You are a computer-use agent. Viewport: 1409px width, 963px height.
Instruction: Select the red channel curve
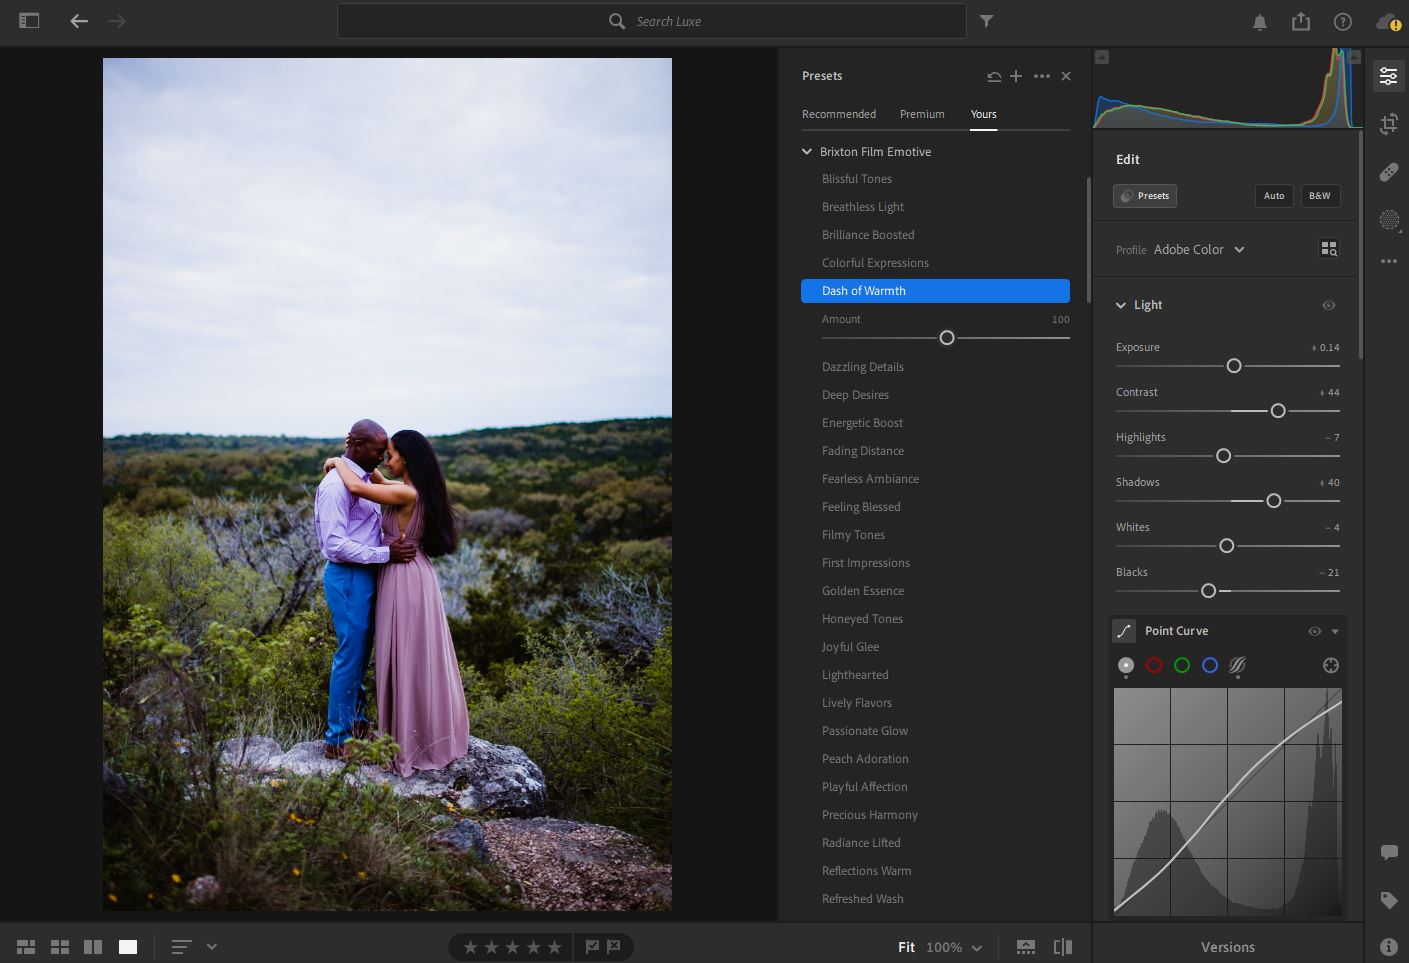coord(1154,666)
